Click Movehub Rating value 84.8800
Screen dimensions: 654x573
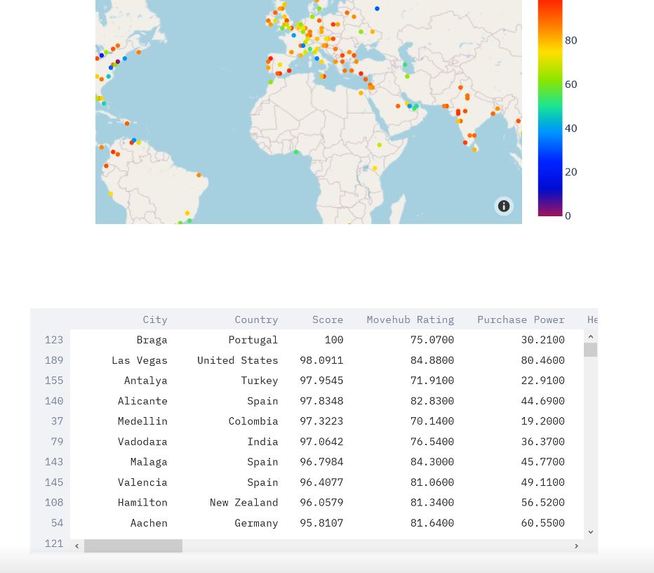(432, 360)
